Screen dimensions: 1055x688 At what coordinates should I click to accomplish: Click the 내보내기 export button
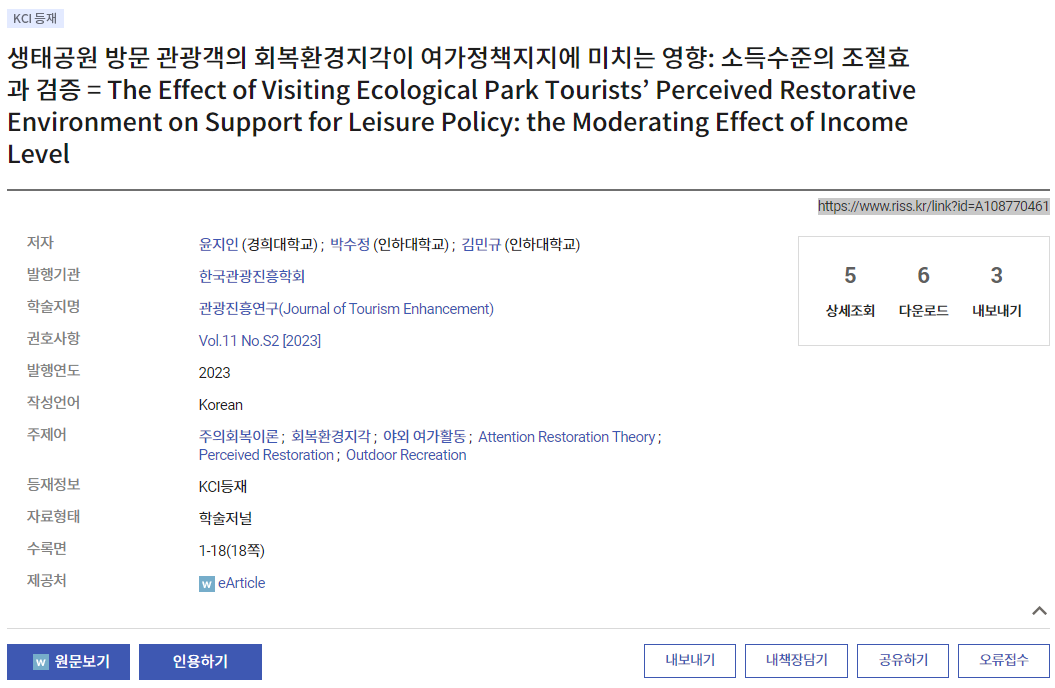[690, 660]
